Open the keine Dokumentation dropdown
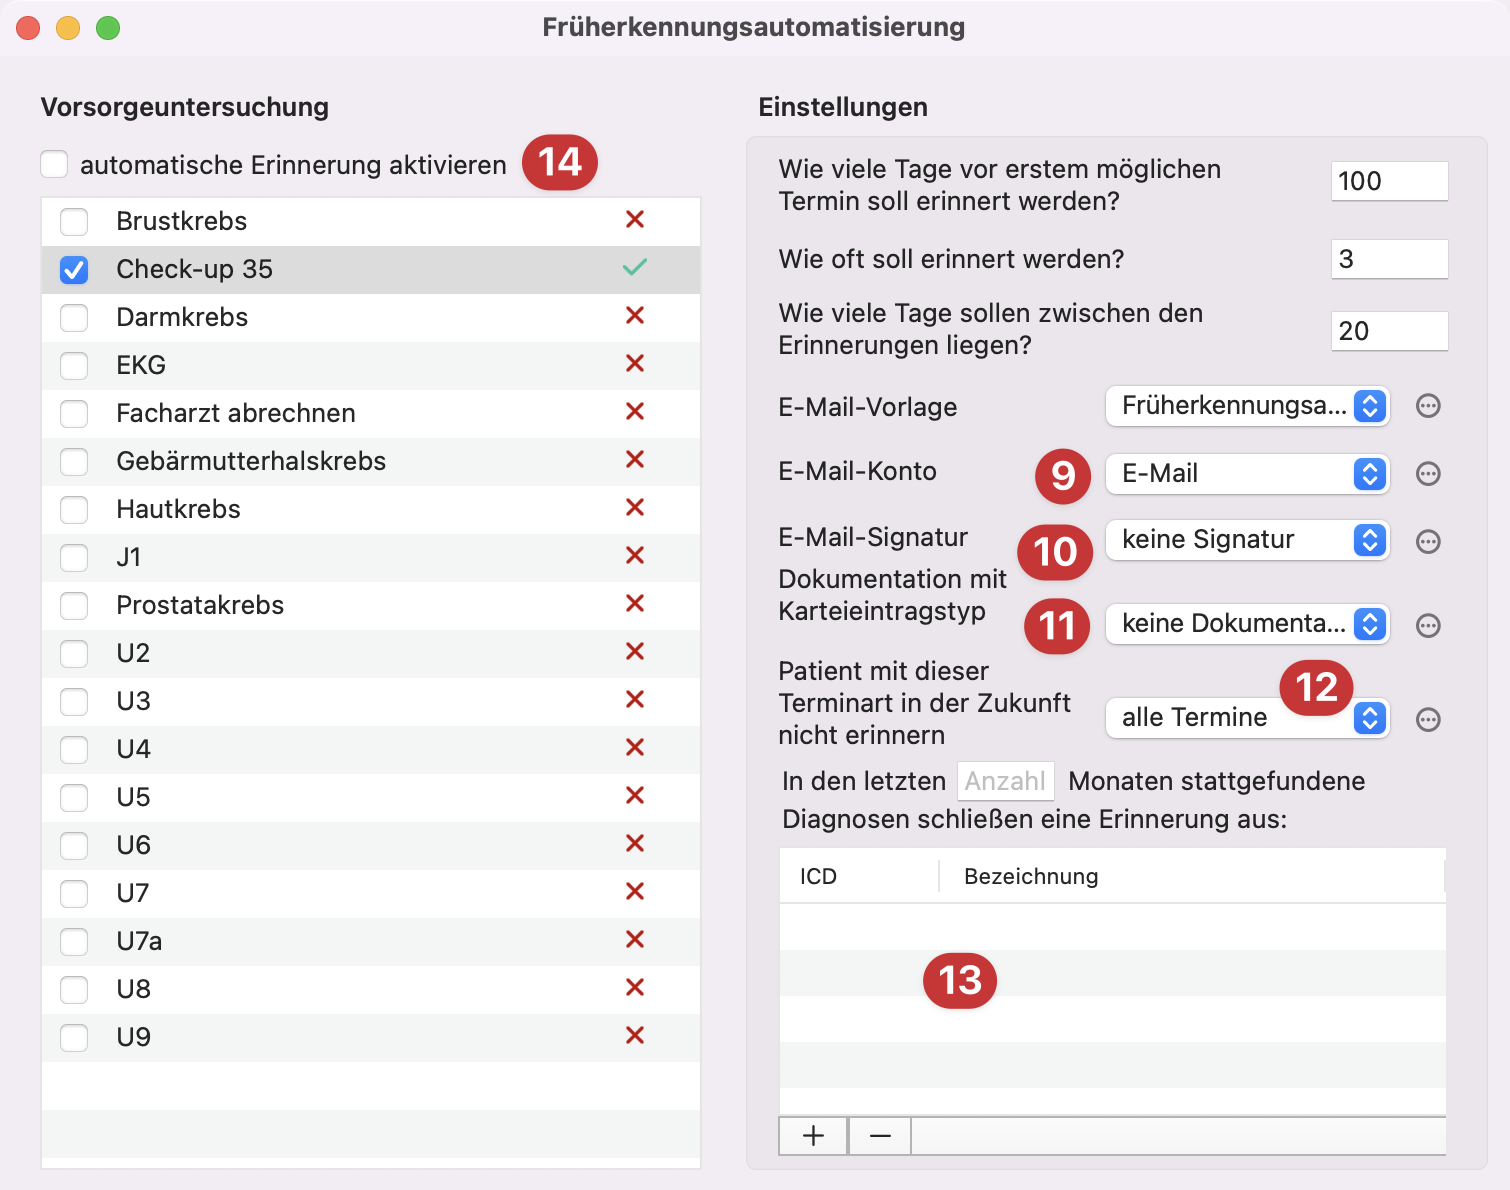The width and height of the screenshot is (1510, 1190). pos(1247,624)
